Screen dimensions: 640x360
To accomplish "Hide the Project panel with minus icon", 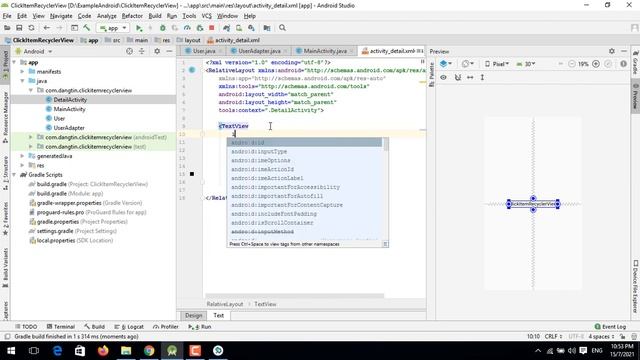I will (x=169, y=51).
